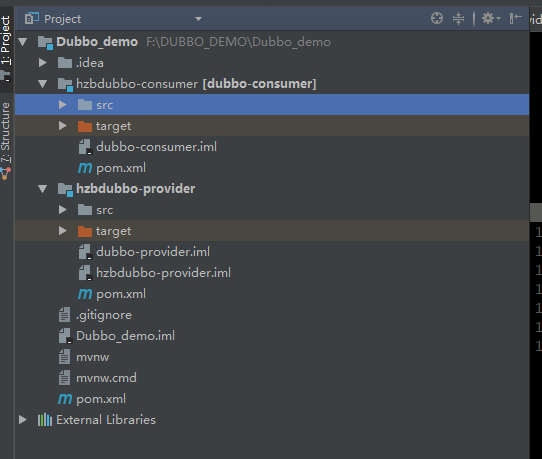
Task: Click the Maven icon of provider pom.xml
Action: 85,294
